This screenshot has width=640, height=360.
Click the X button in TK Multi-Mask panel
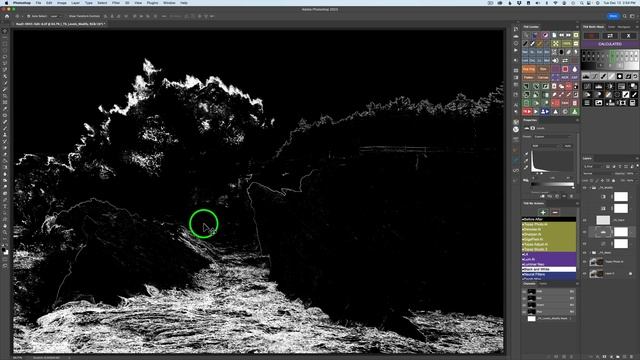tap(629, 36)
